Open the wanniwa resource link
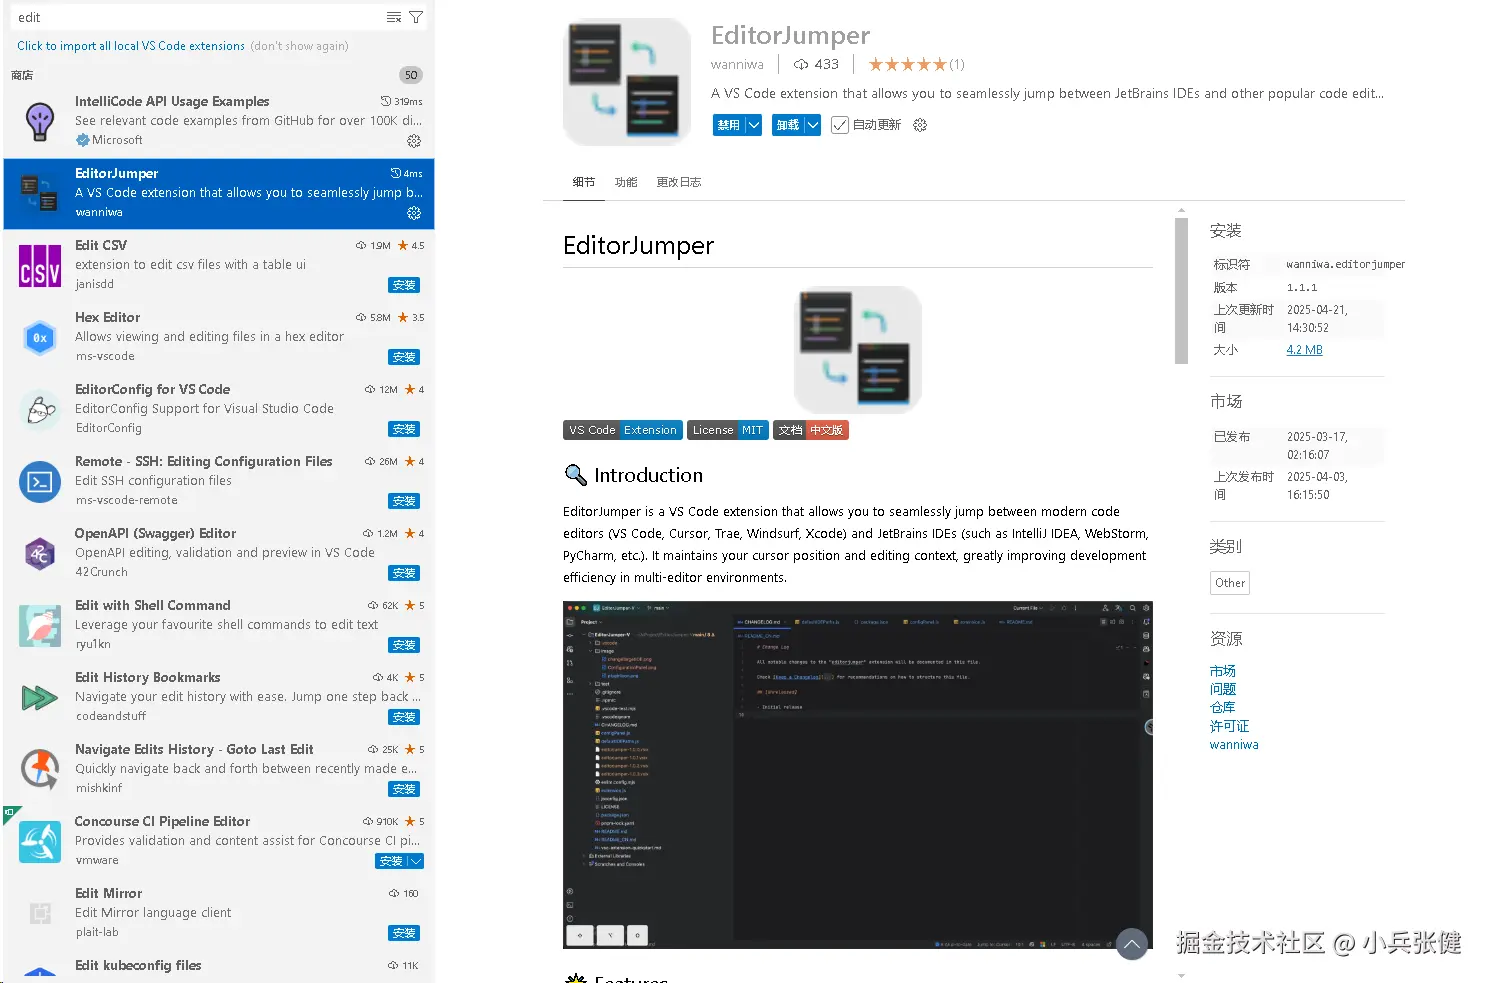 (1234, 745)
